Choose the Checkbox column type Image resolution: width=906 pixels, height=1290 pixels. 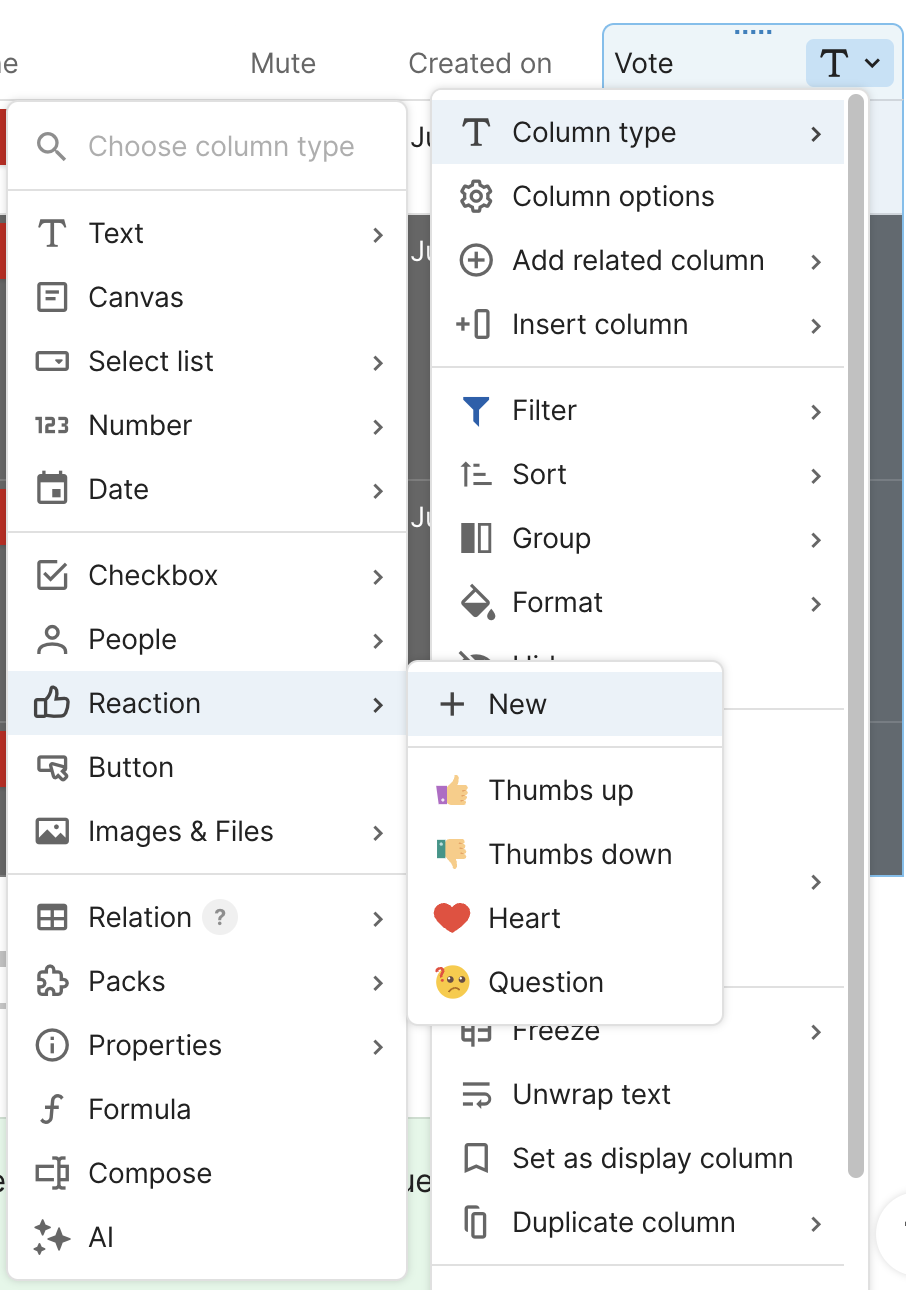(153, 575)
